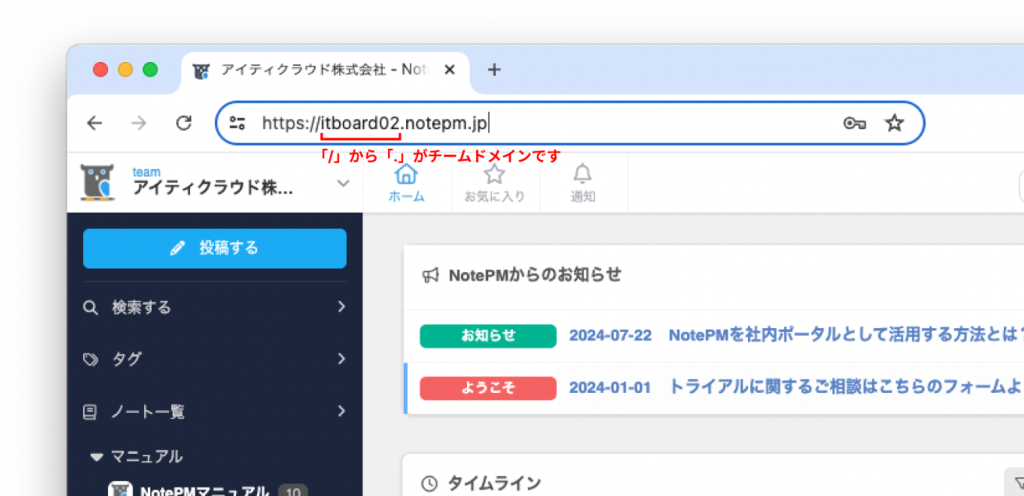
Task: Open a new browser tab
Action: [494, 70]
